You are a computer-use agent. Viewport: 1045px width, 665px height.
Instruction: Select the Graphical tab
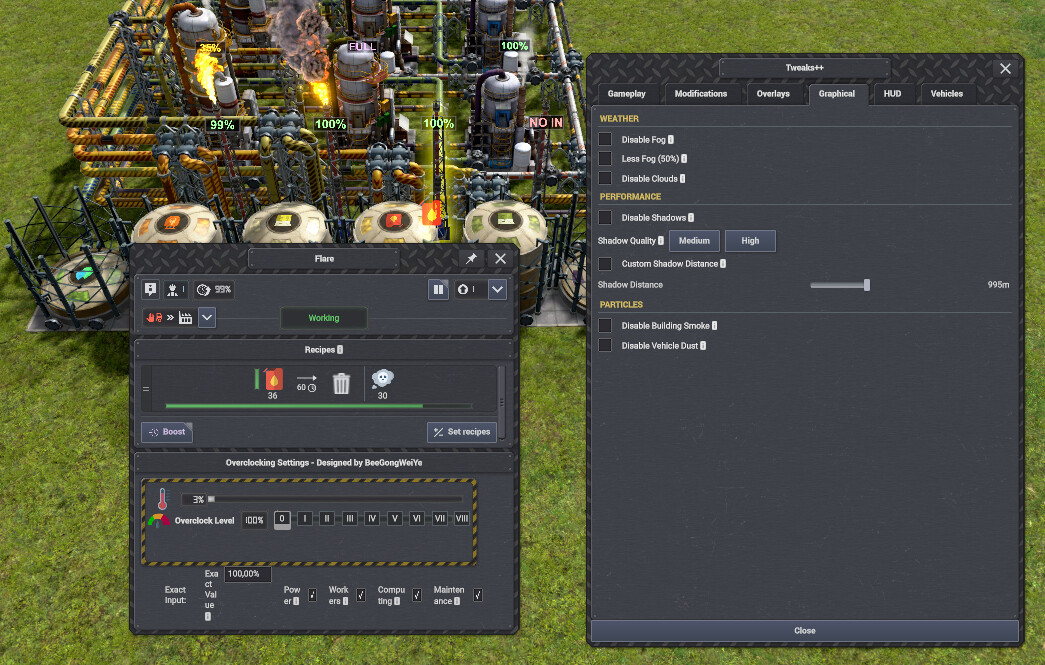(837, 94)
